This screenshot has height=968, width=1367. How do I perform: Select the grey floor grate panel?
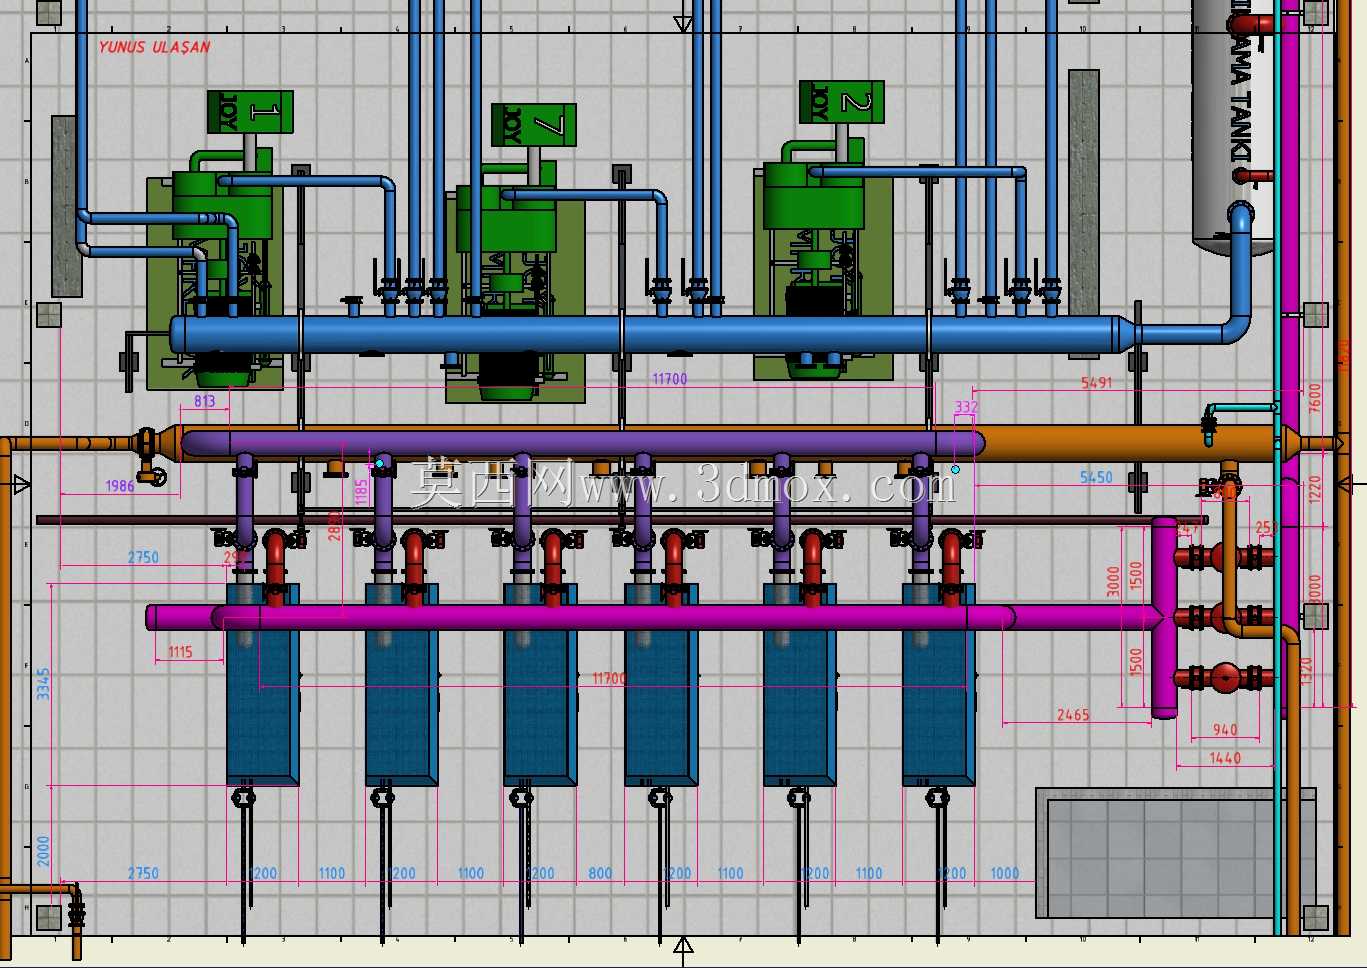[1176, 853]
